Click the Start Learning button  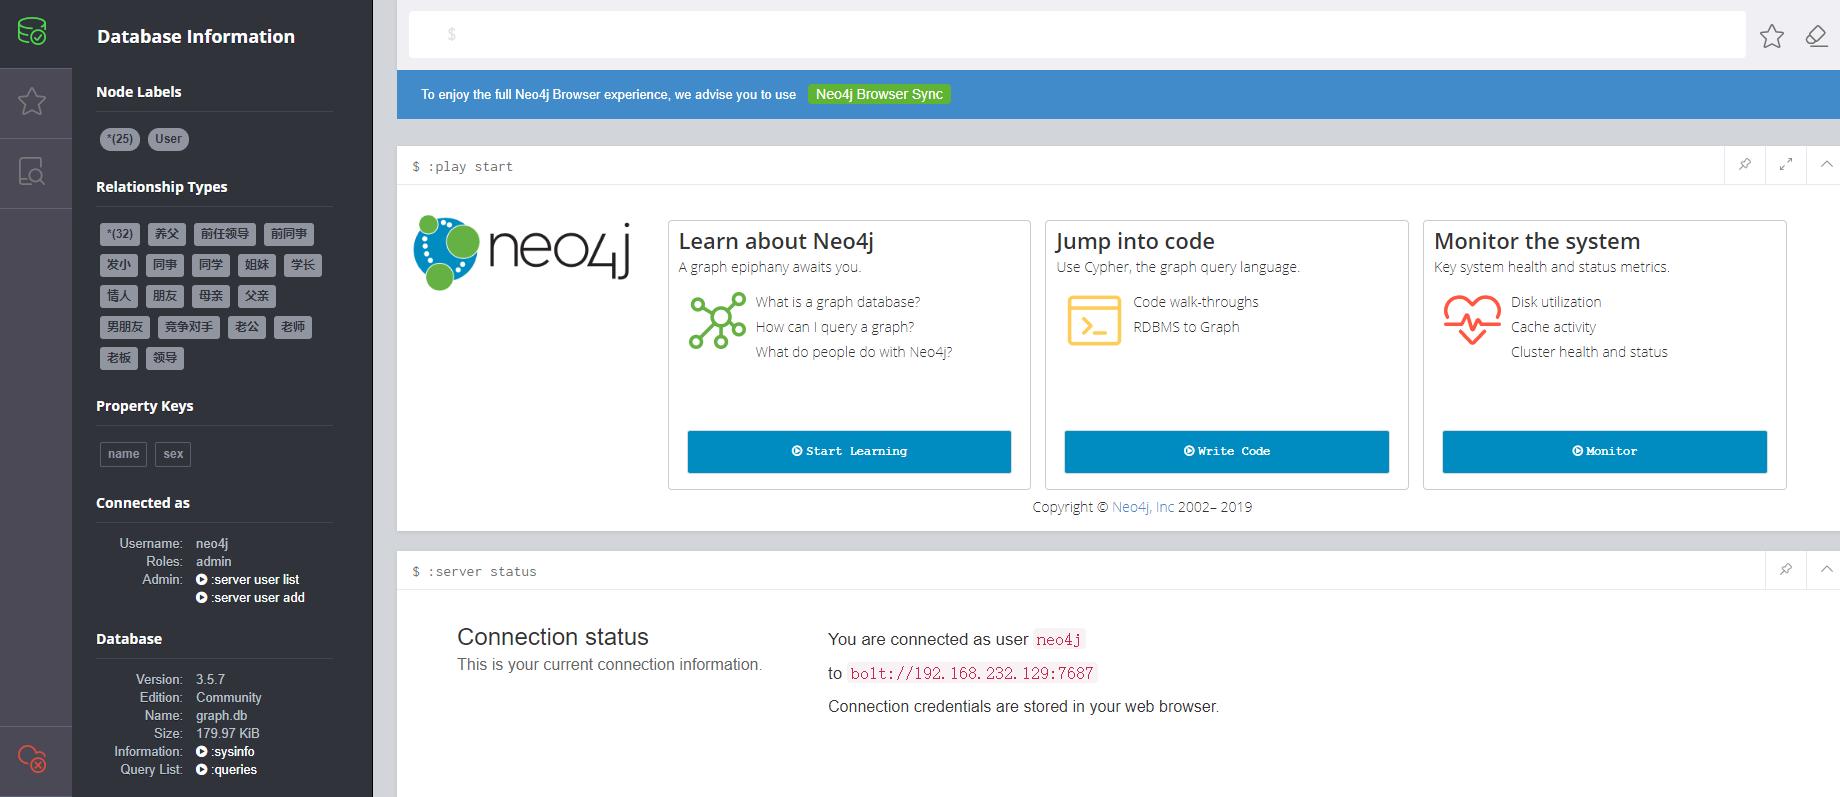click(x=849, y=452)
